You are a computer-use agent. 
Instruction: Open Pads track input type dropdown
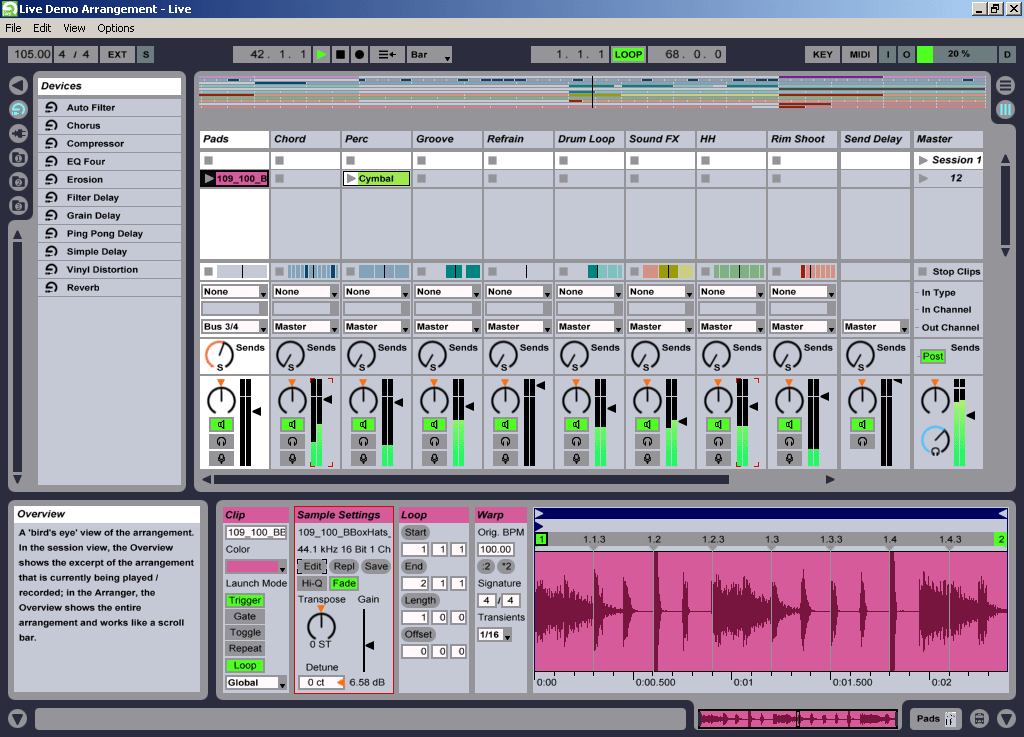(234, 292)
